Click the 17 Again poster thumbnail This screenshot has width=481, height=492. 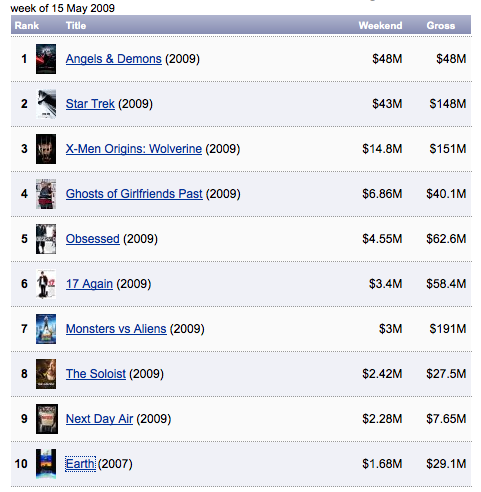click(x=46, y=284)
